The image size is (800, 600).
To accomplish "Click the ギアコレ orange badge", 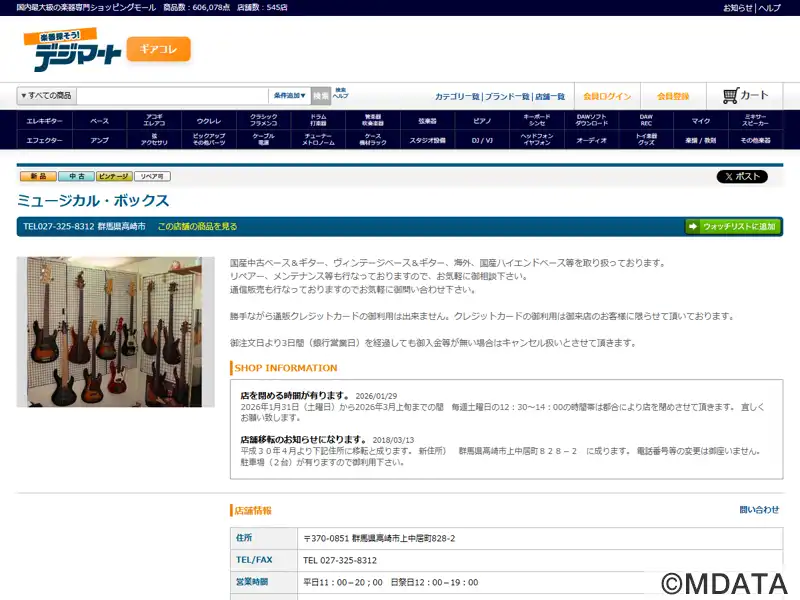I will [158, 49].
